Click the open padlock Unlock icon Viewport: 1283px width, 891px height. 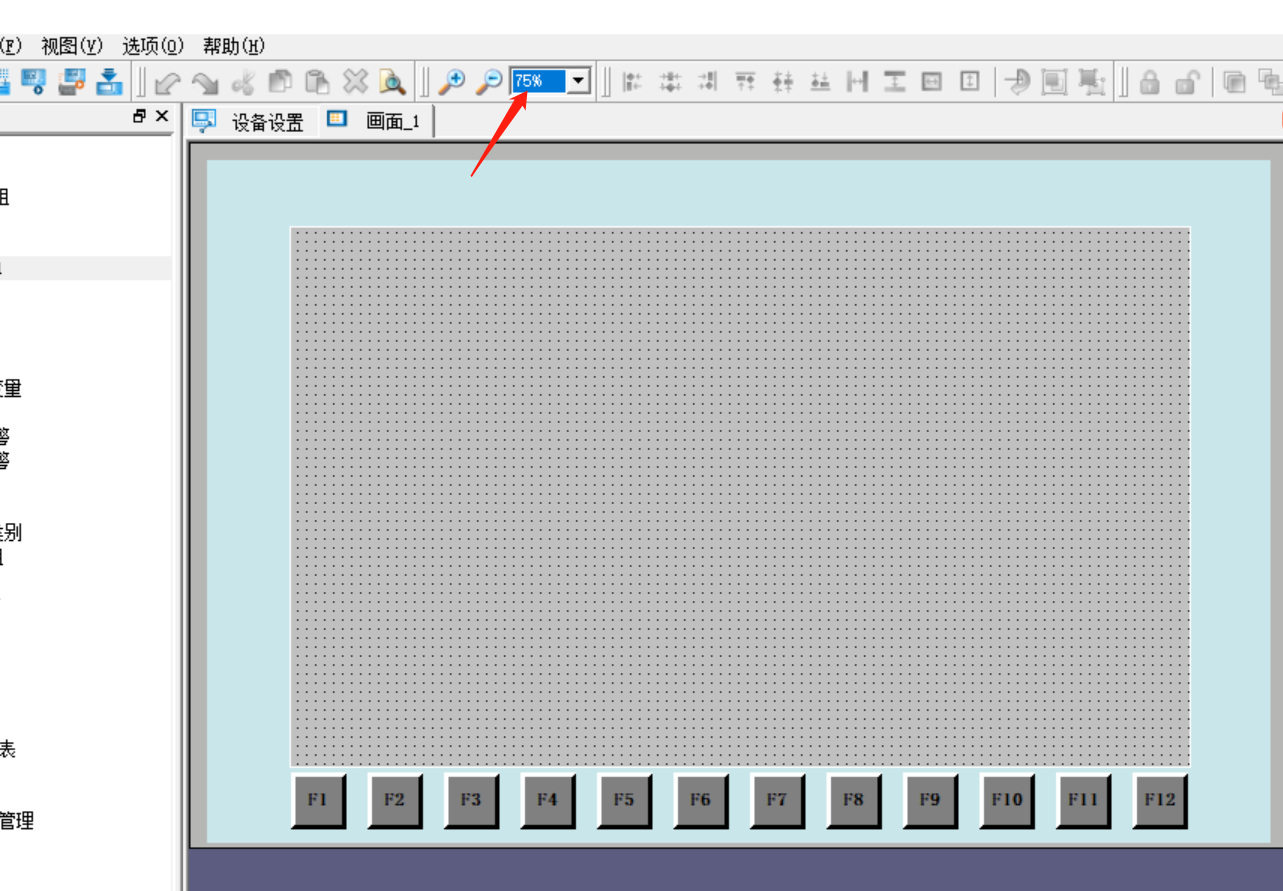[1188, 82]
